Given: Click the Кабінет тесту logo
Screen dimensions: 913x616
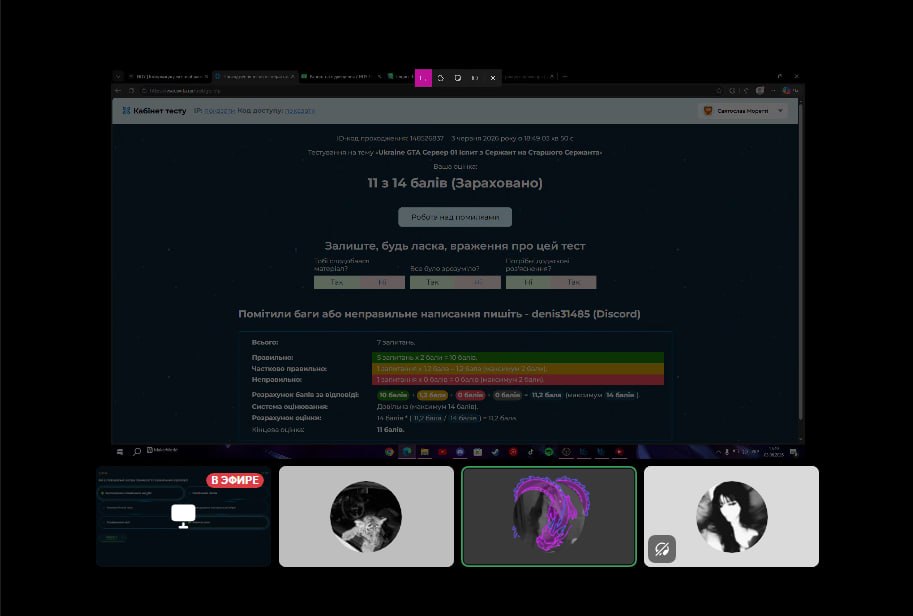Looking at the screenshot, I should (x=154, y=111).
